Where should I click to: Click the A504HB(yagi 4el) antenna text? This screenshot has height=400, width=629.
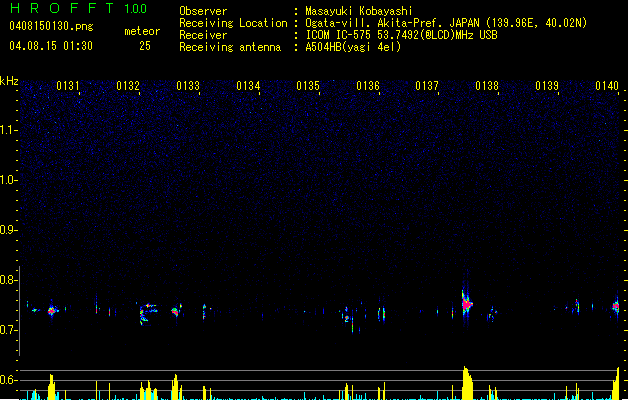(353, 47)
